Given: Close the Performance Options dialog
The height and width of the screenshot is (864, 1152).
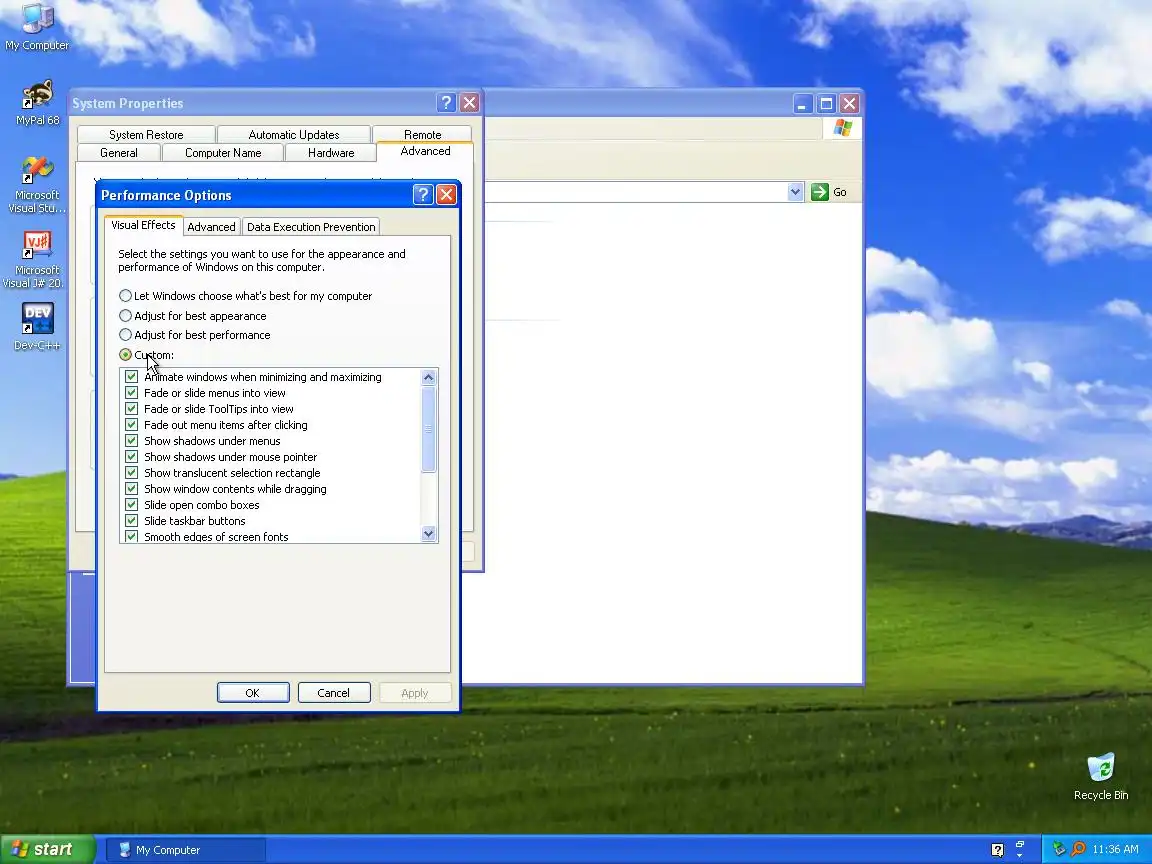Looking at the screenshot, I should click(446, 195).
